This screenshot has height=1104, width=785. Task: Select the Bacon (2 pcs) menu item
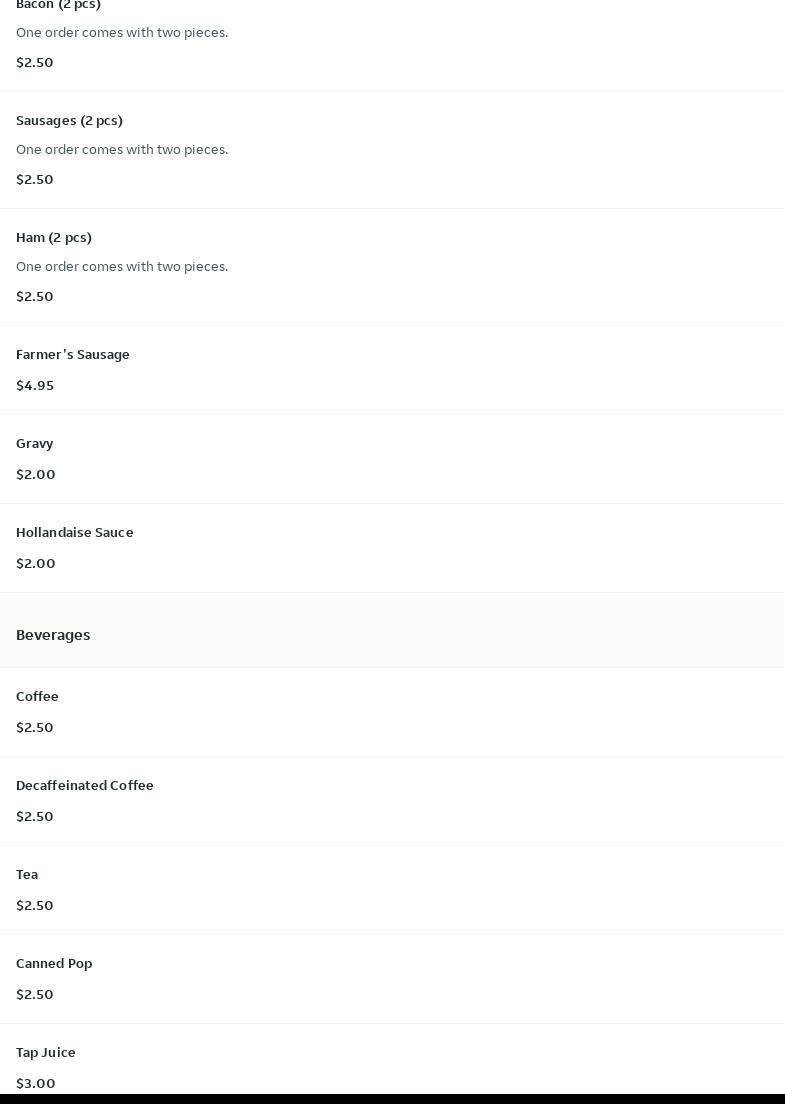58,6
